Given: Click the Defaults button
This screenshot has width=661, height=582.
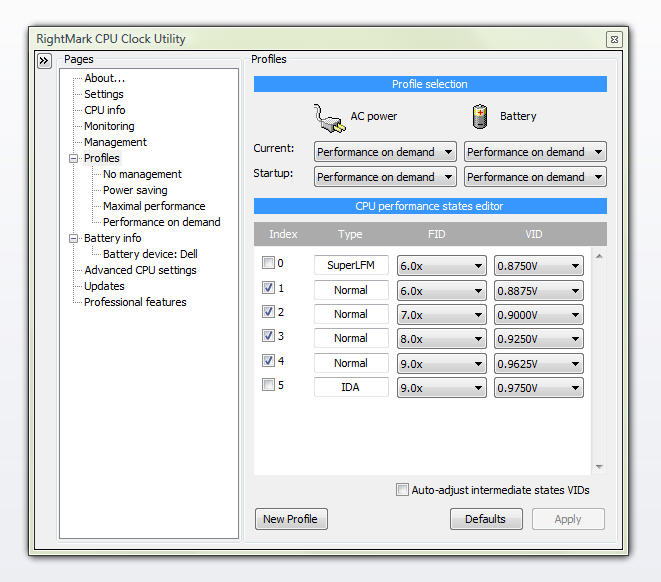Looking at the screenshot, I should tap(486, 519).
